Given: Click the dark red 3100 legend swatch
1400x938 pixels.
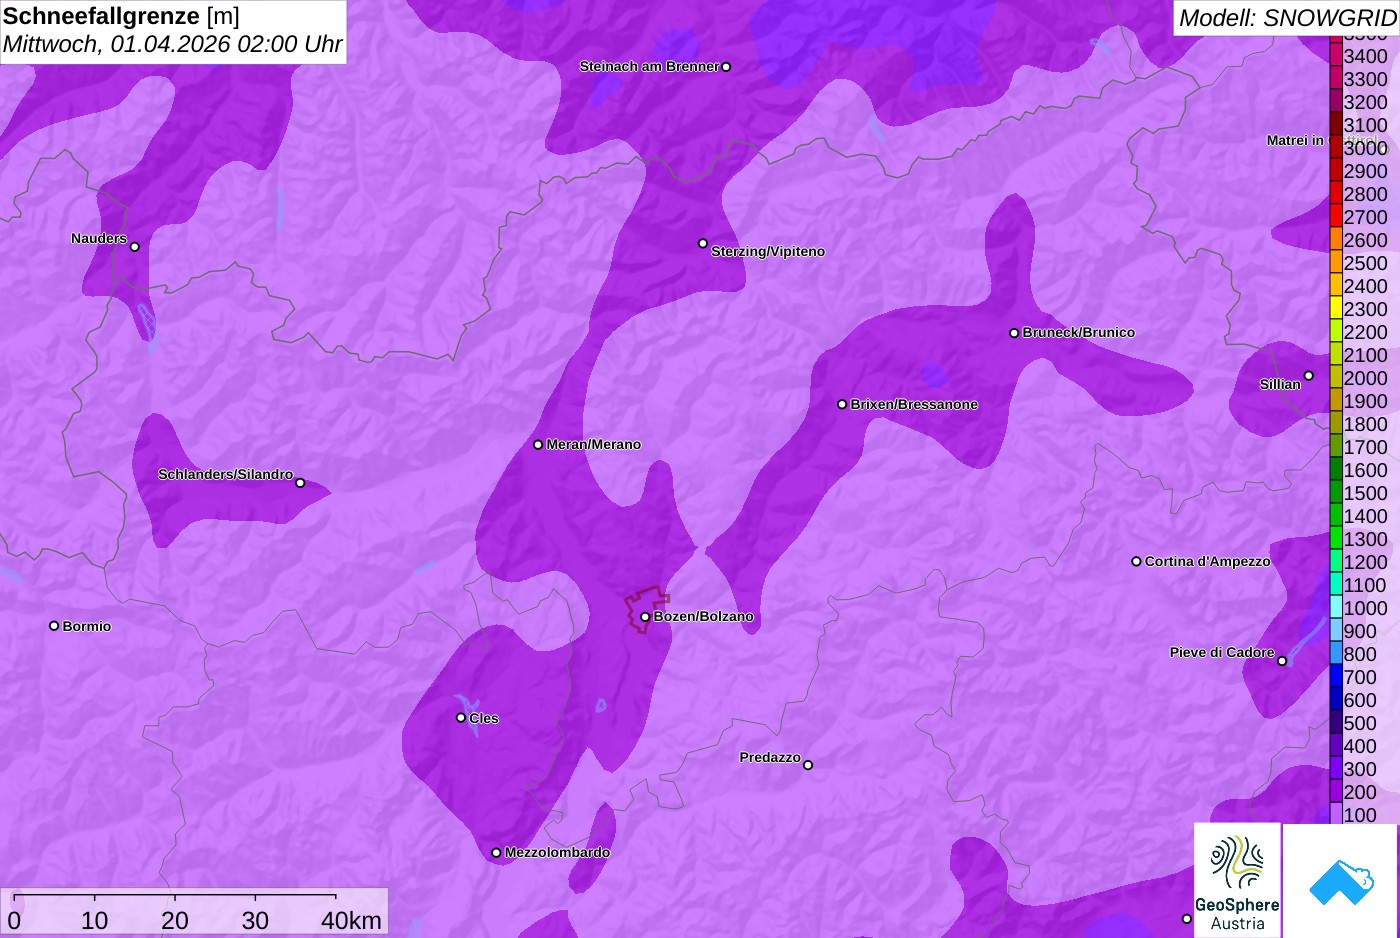Looking at the screenshot, I should (1336, 125).
